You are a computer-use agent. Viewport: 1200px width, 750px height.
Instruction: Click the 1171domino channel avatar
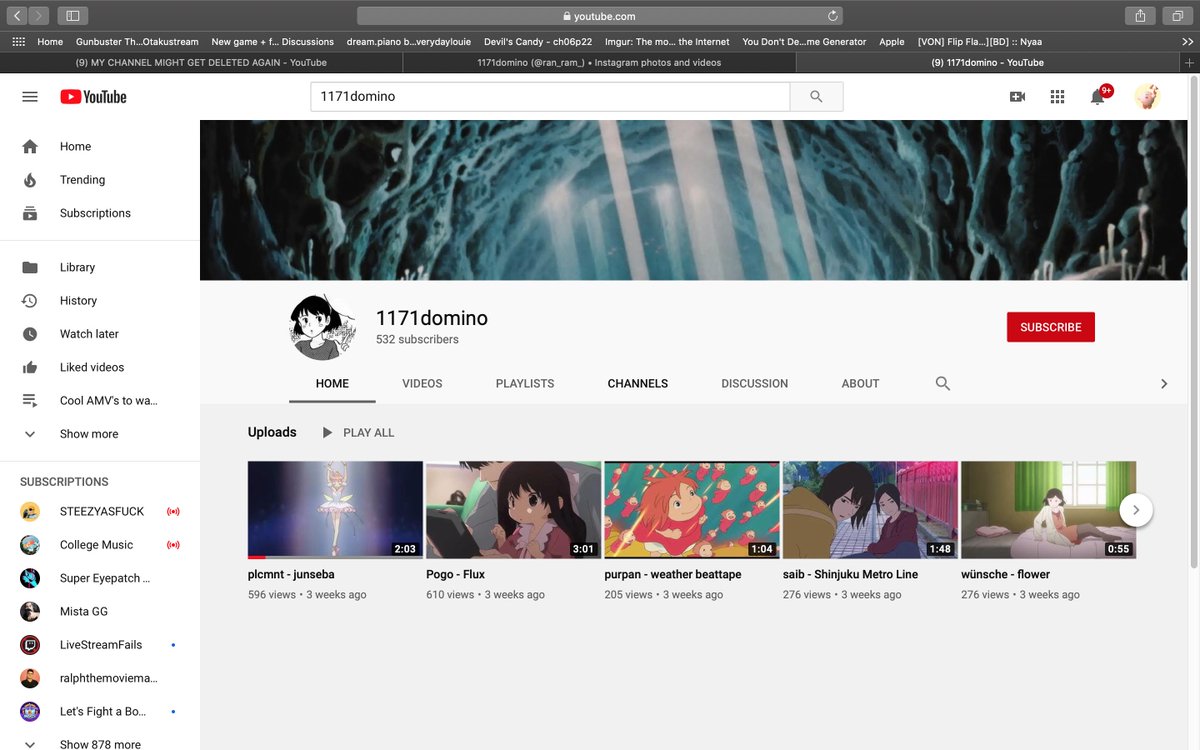tap(323, 328)
